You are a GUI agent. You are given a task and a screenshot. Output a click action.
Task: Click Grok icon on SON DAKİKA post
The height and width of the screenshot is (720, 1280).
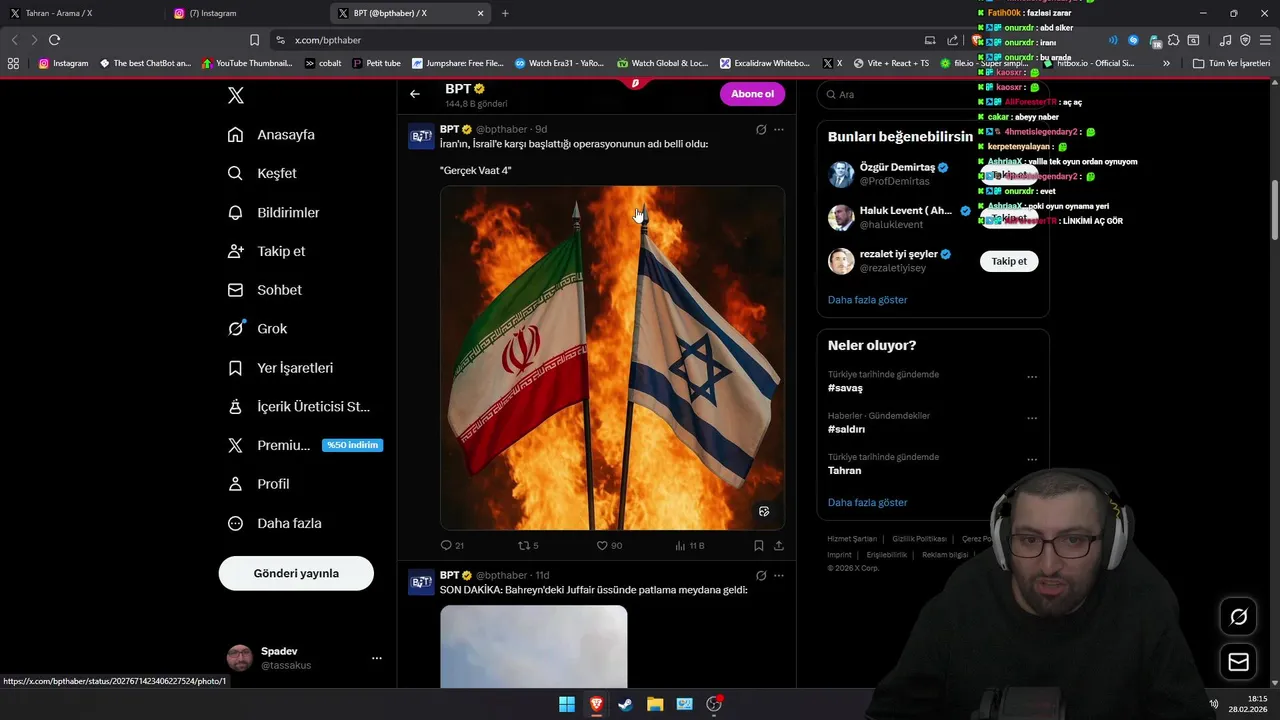tap(761, 575)
